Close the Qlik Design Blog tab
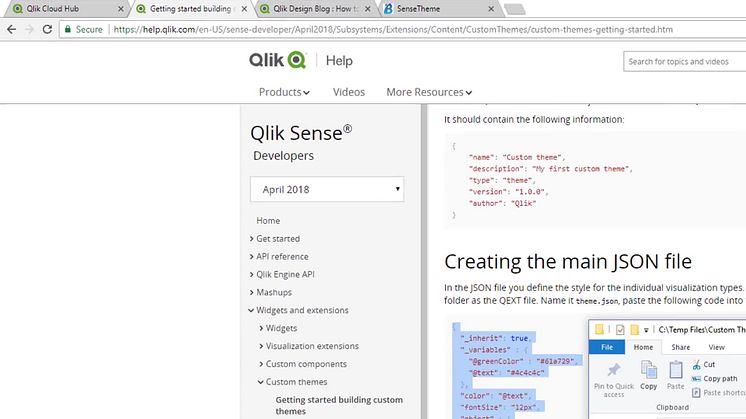The image size is (746, 419). (x=367, y=9)
